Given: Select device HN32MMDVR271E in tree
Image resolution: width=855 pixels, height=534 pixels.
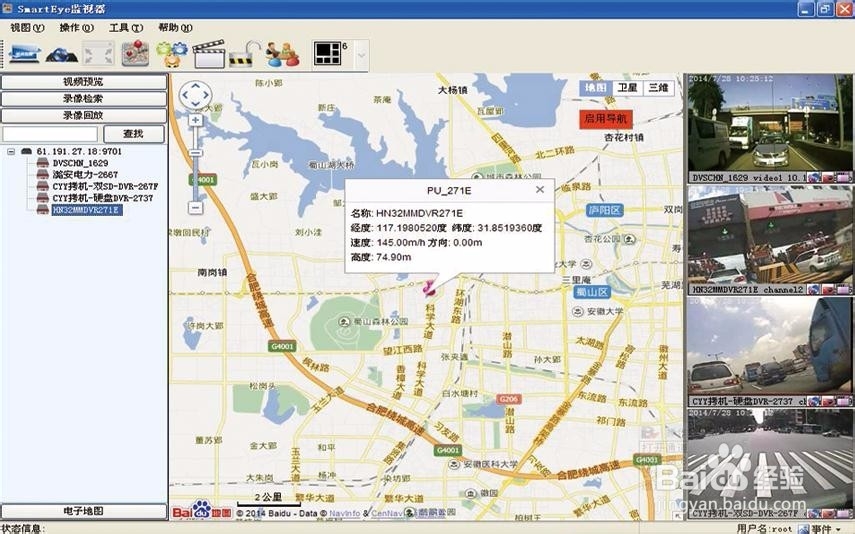Looking at the screenshot, I should click(87, 210).
